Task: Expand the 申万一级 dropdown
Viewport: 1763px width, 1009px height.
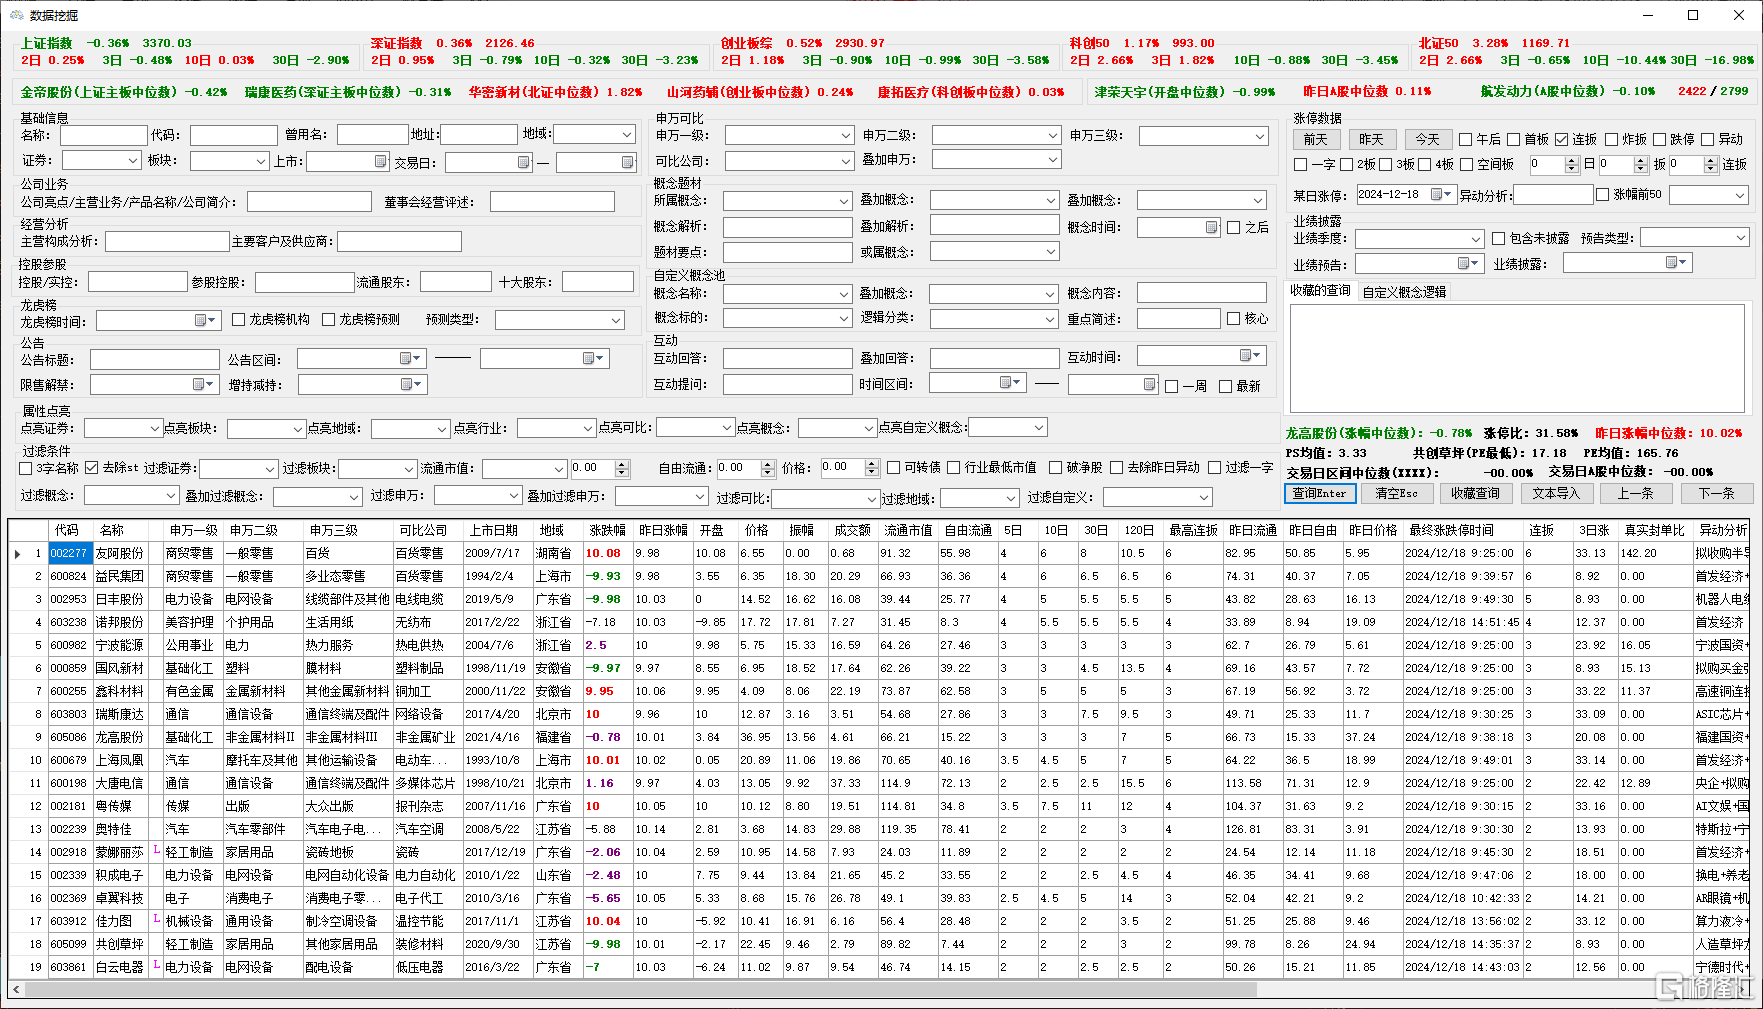Action: 845,135
